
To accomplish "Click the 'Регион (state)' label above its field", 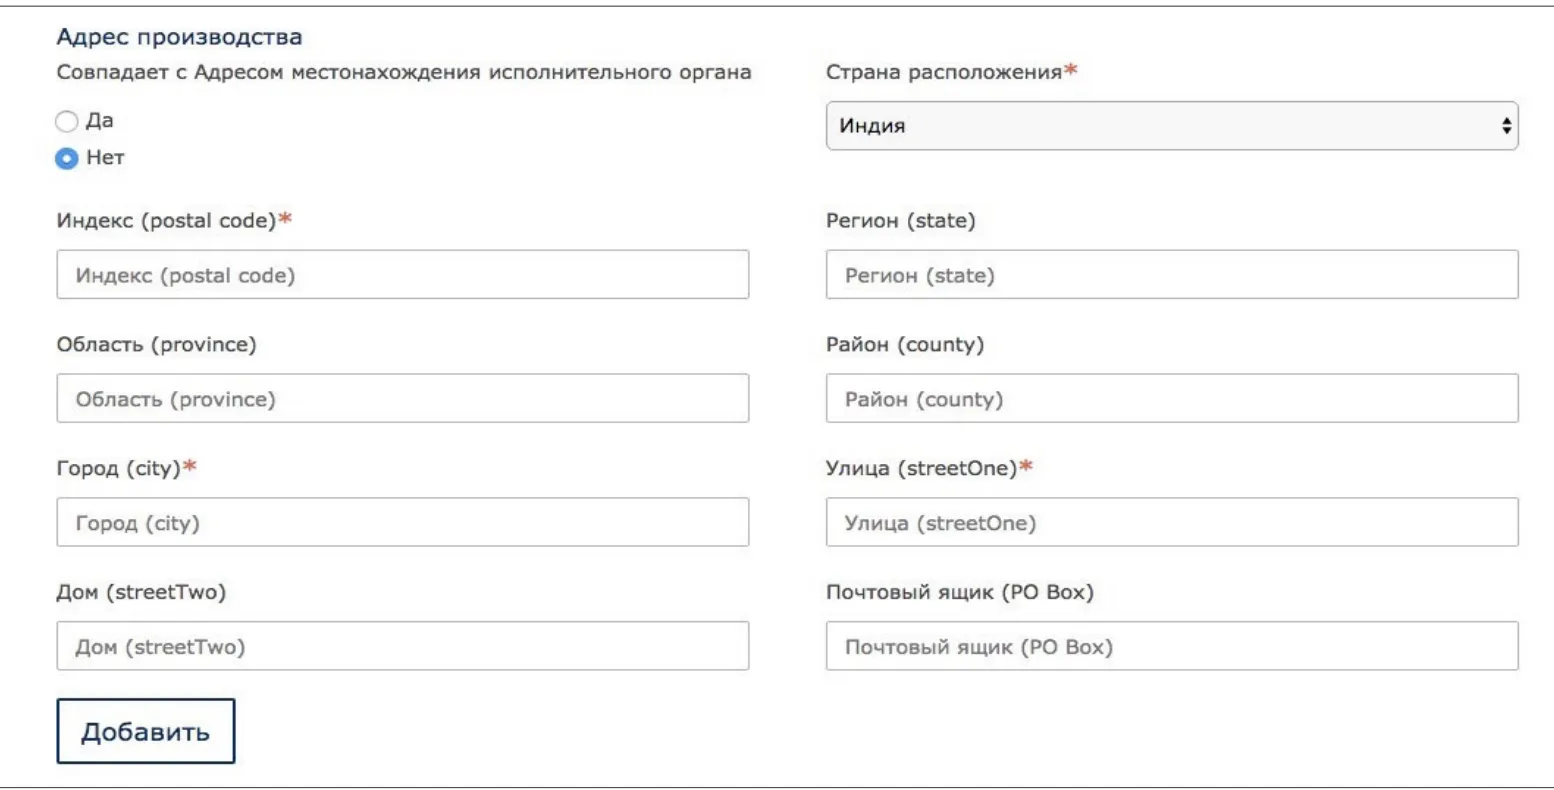I will pos(900,220).
